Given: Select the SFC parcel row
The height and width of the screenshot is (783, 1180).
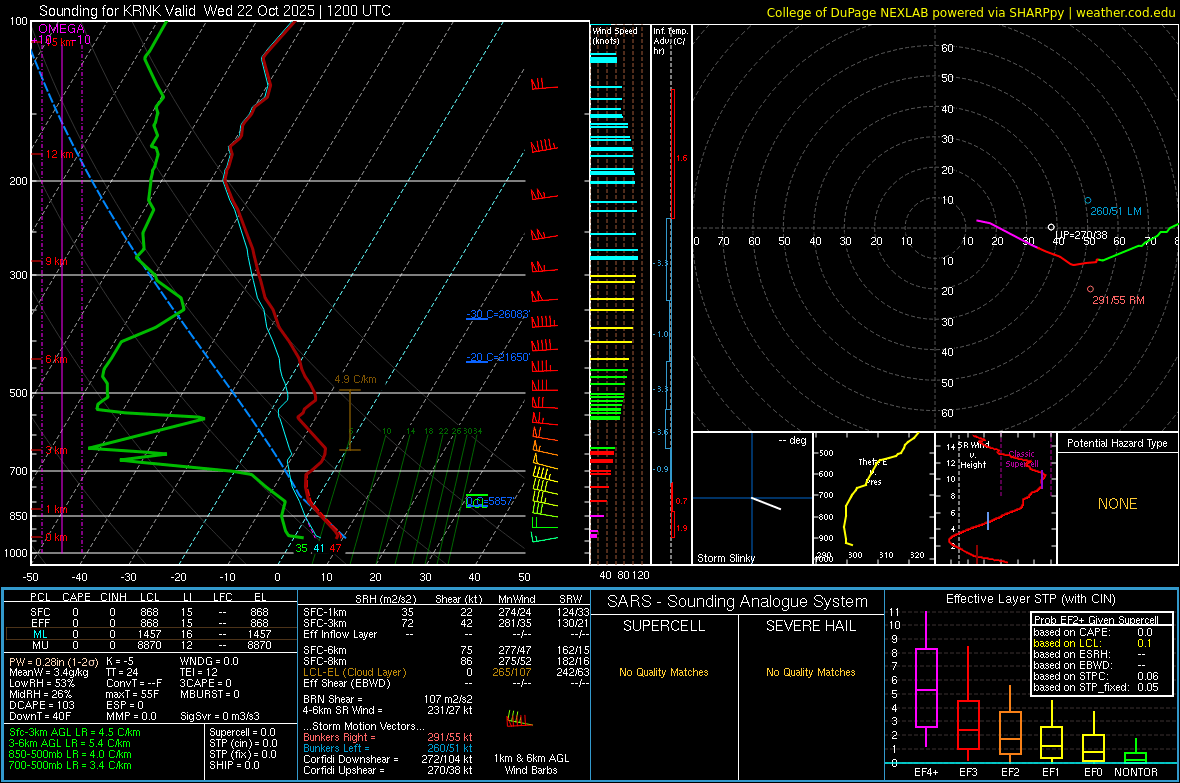Looking at the screenshot, I should 151,612.
